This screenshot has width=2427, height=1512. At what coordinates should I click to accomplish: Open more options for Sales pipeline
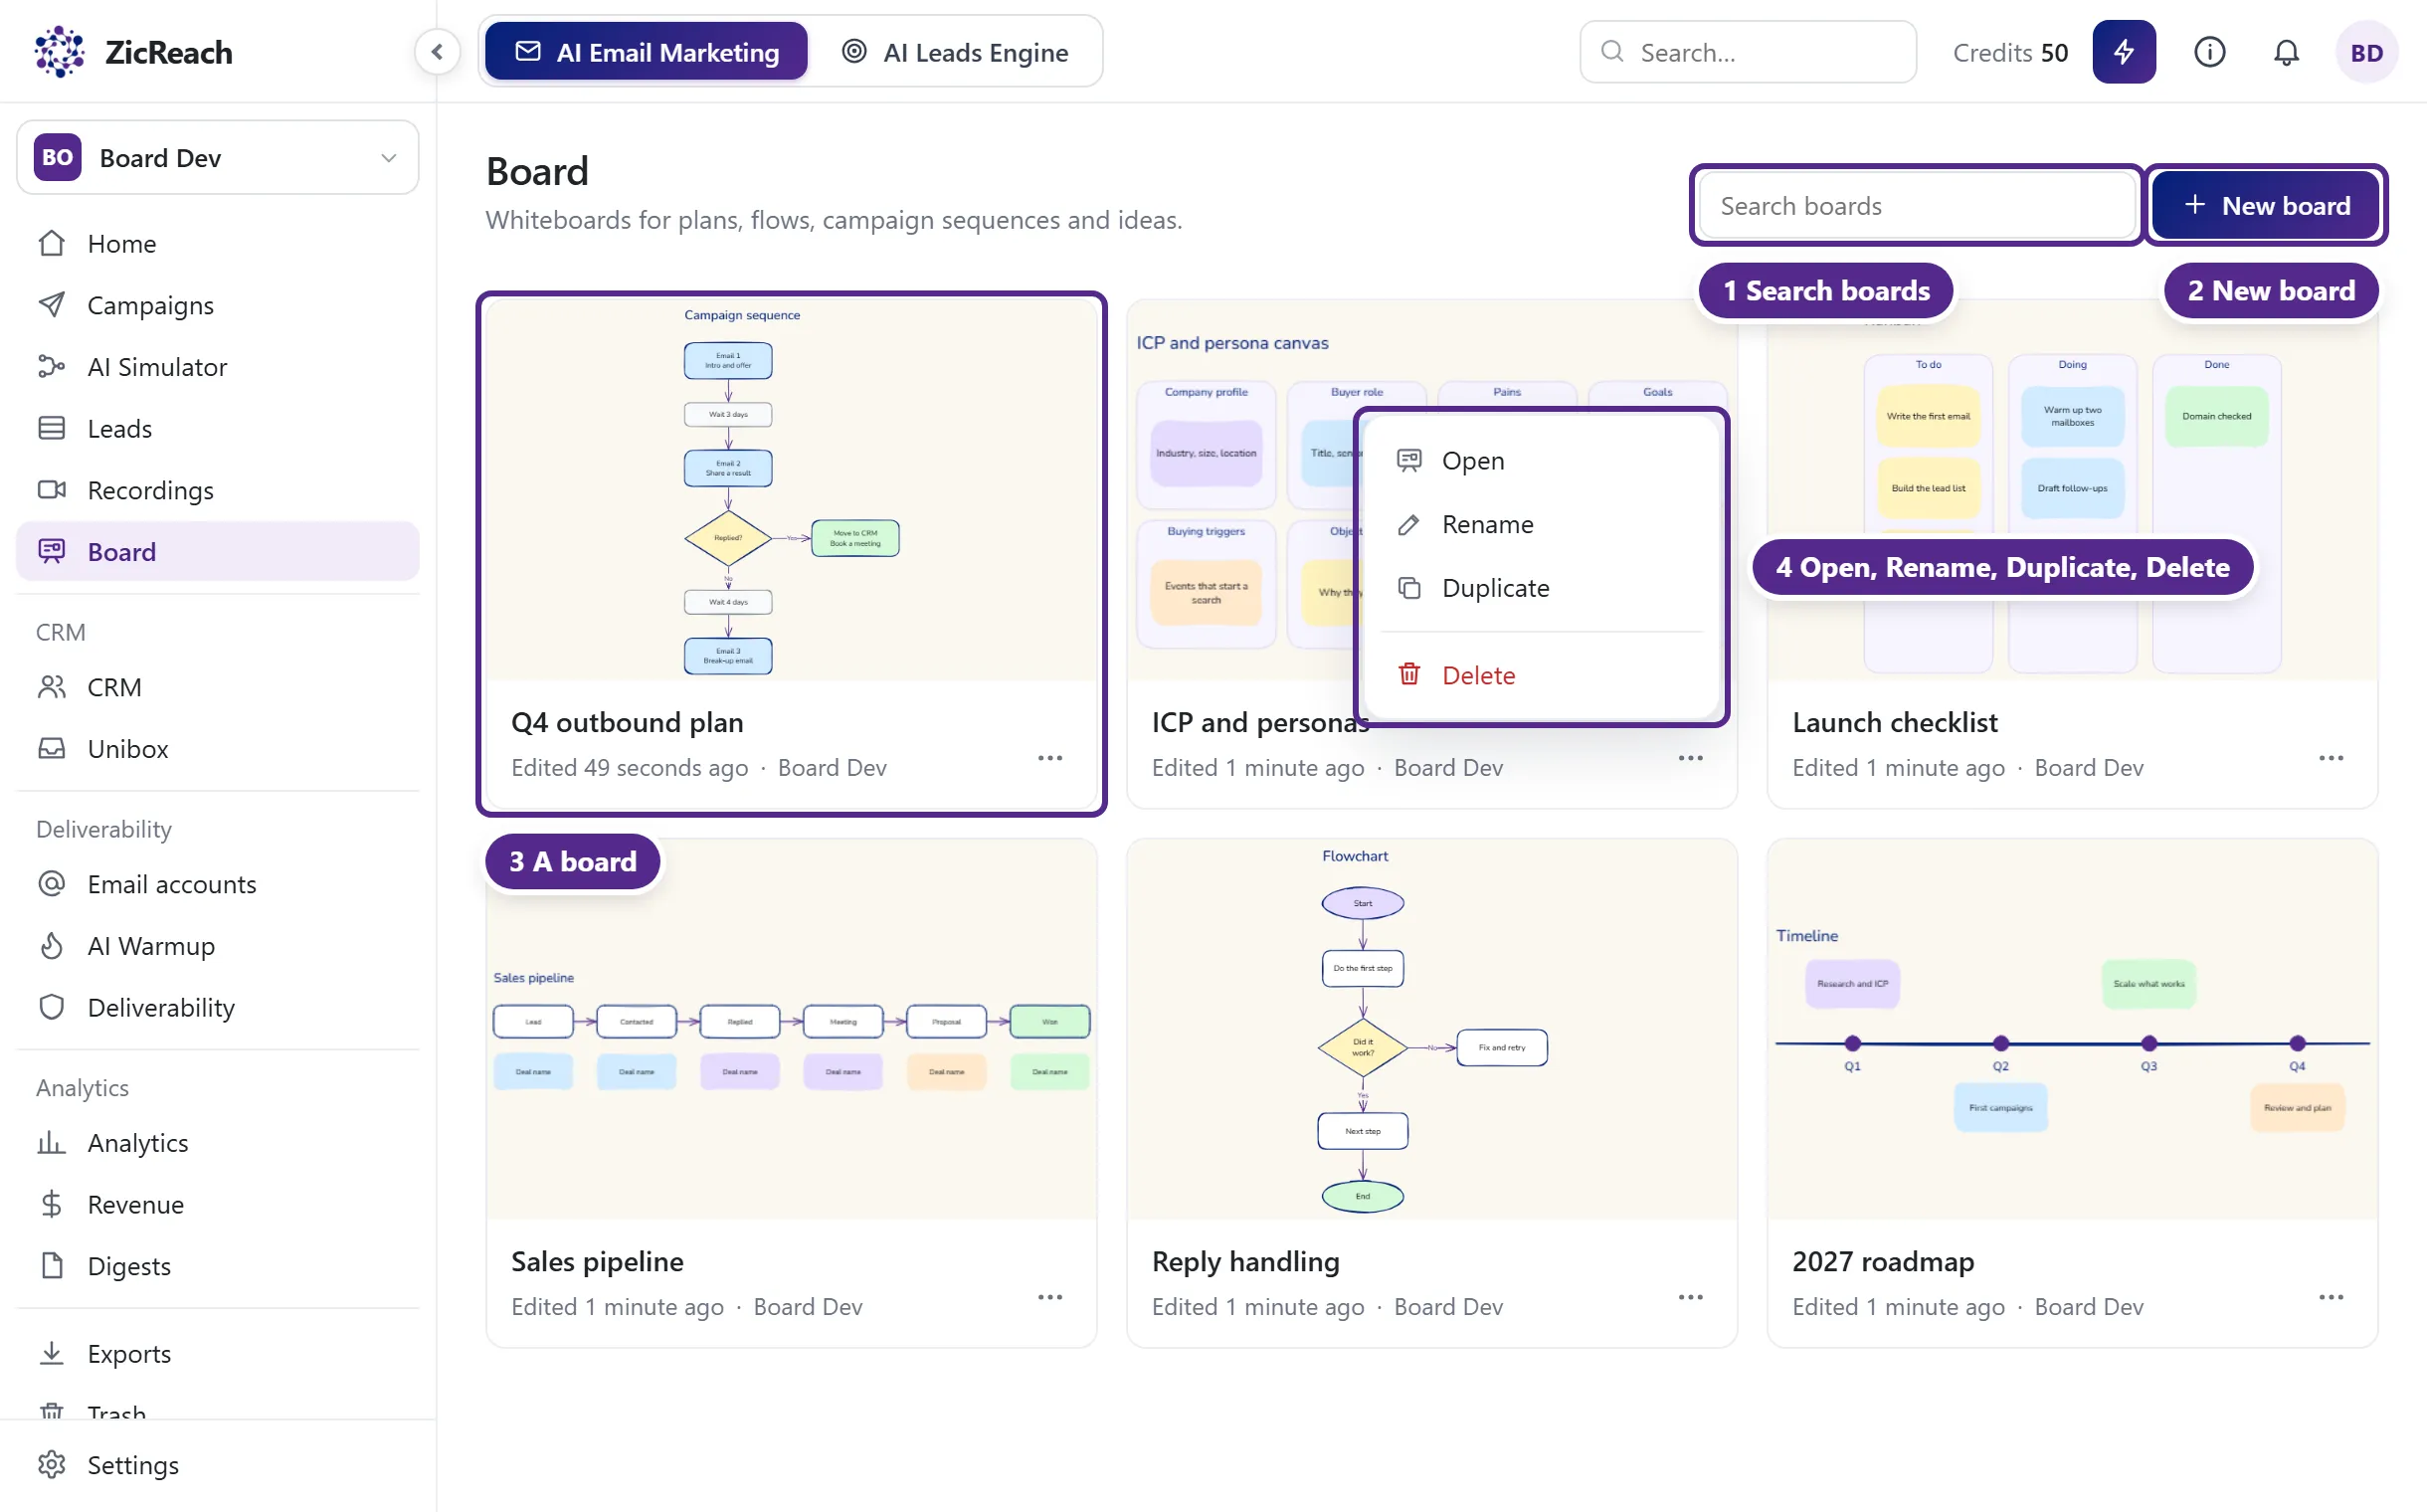1050,1297
